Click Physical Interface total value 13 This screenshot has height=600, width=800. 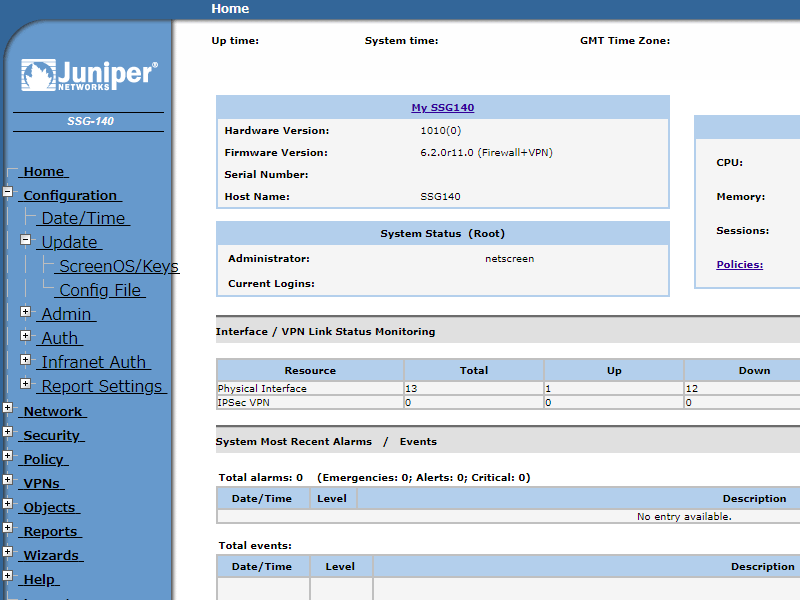point(411,388)
